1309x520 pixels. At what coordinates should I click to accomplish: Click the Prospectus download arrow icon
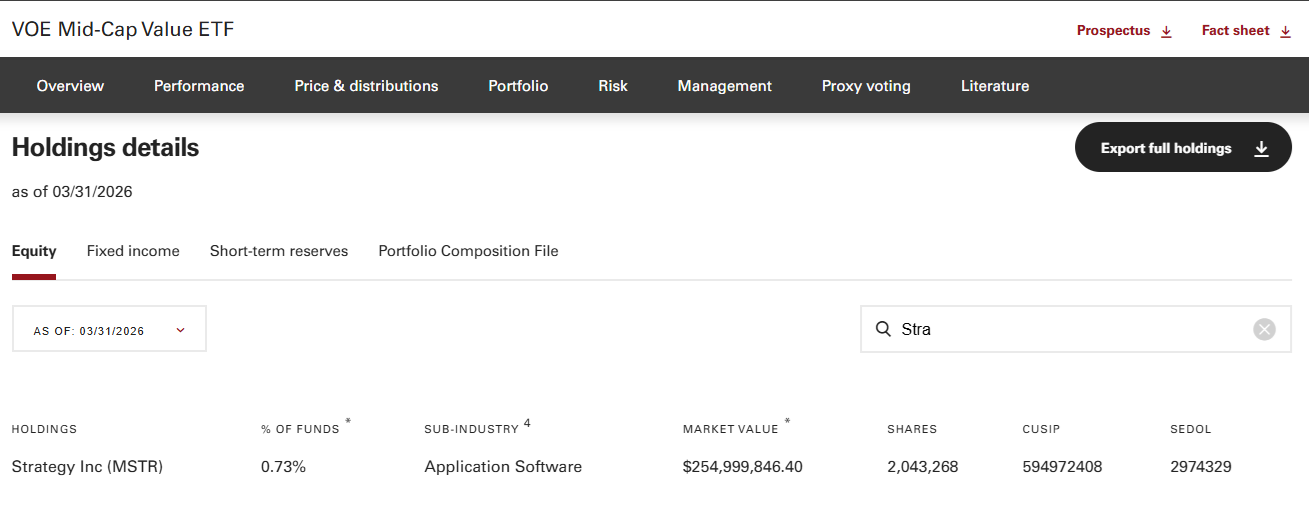pyautogui.click(x=1166, y=31)
